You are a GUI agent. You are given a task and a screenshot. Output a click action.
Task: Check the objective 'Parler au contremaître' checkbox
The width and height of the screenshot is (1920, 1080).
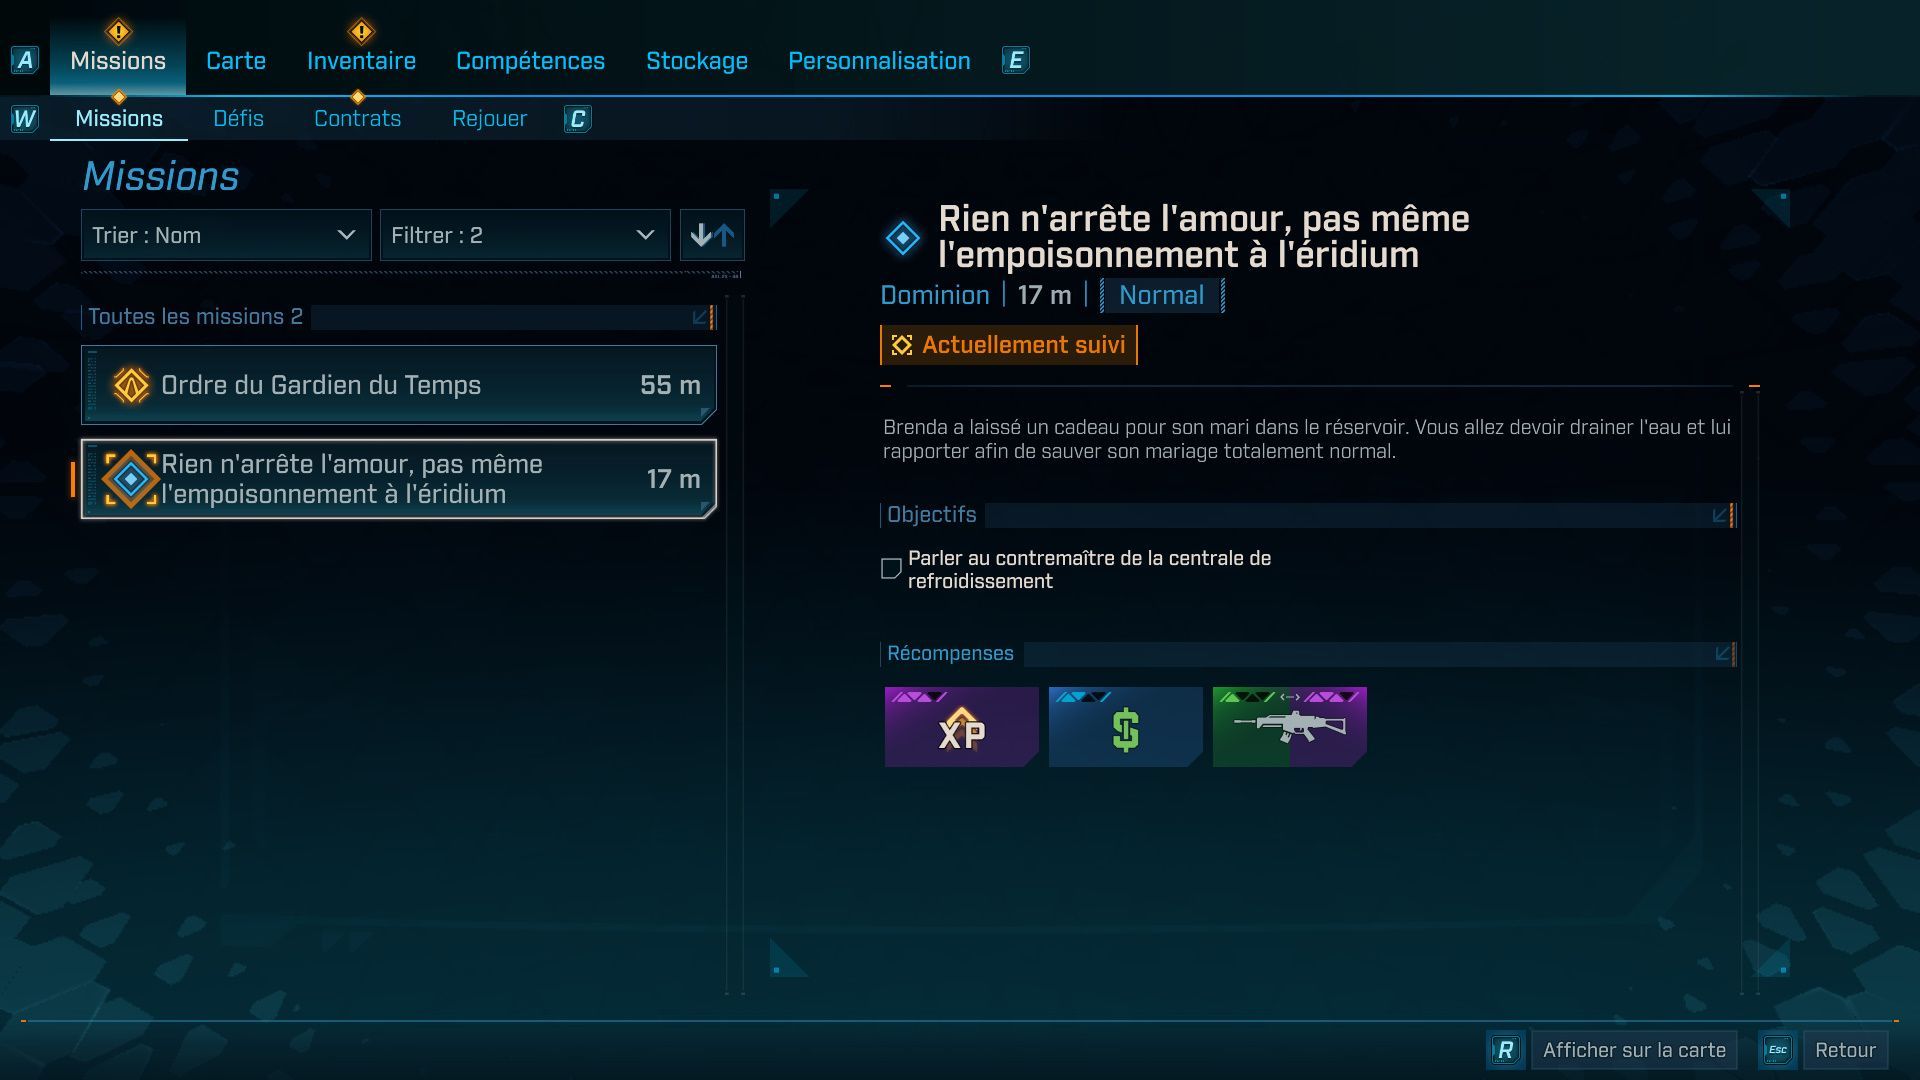[889, 568]
